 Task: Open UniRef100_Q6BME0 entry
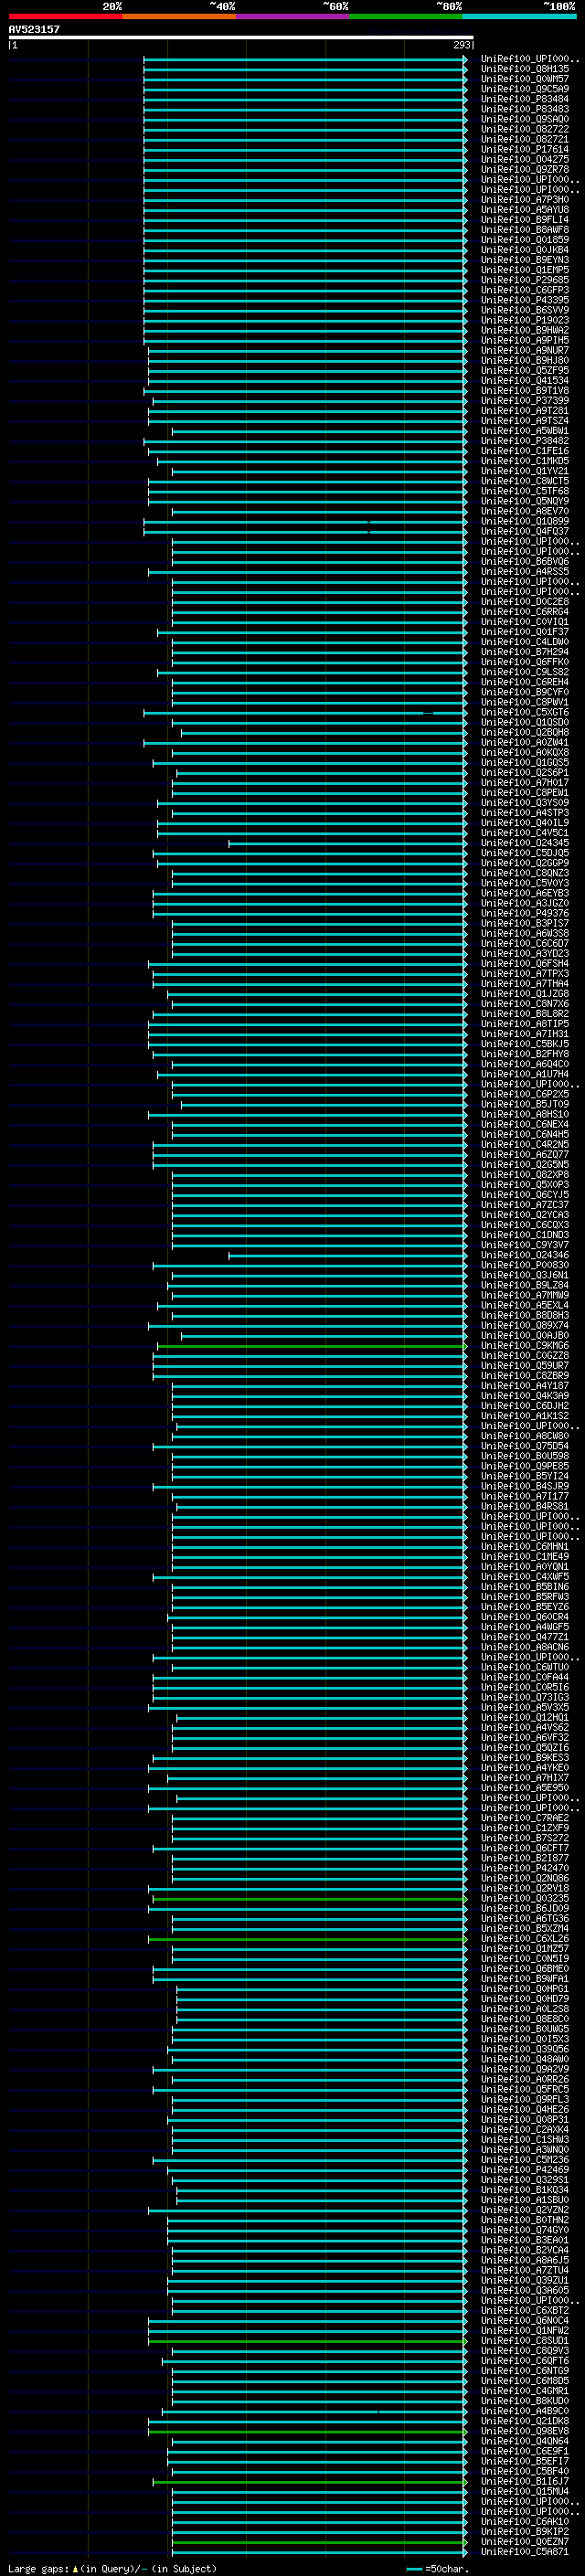[x=524, y=1968]
